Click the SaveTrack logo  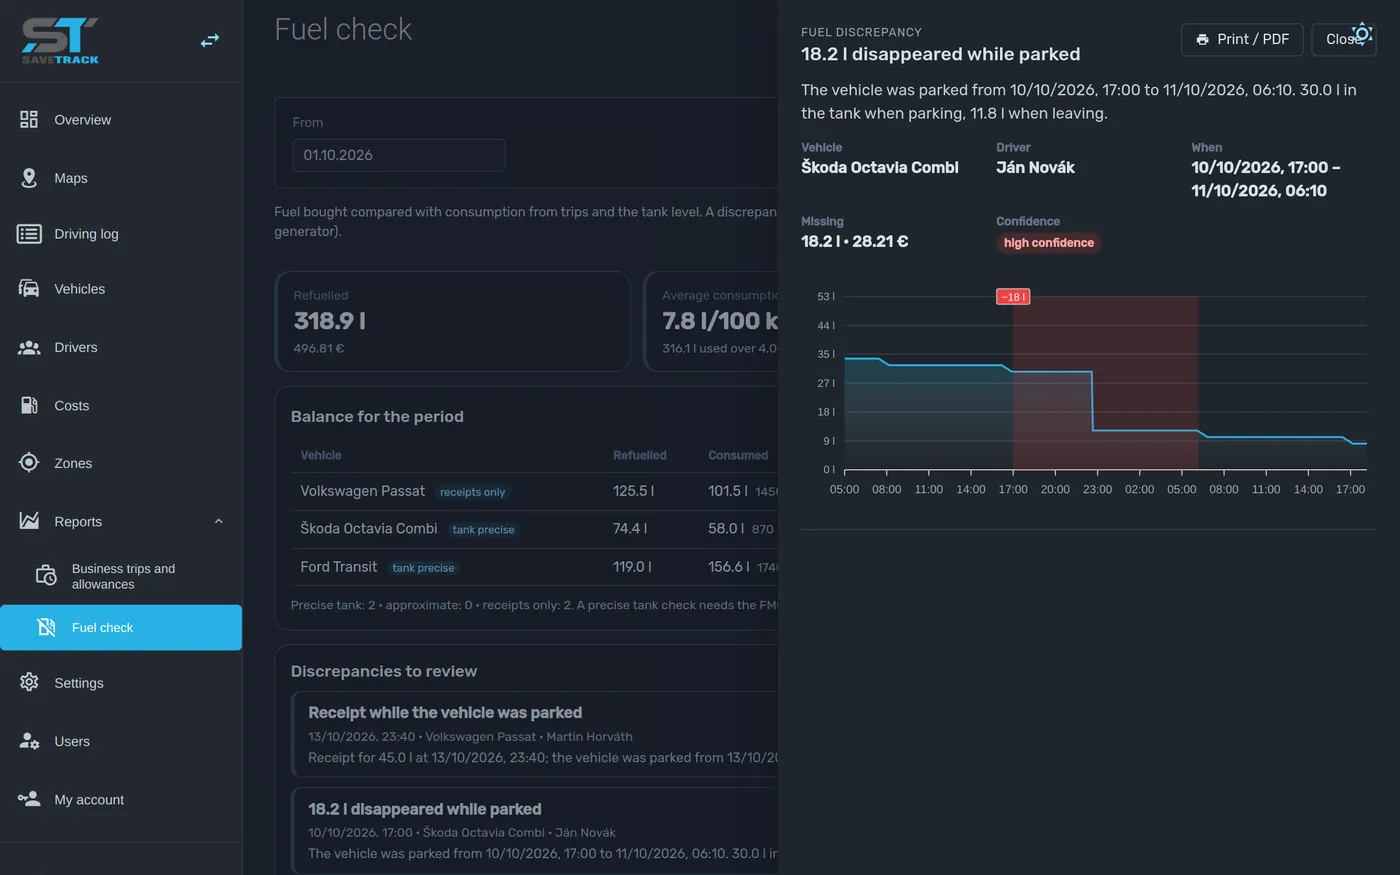pyautogui.click(x=60, y=41)
